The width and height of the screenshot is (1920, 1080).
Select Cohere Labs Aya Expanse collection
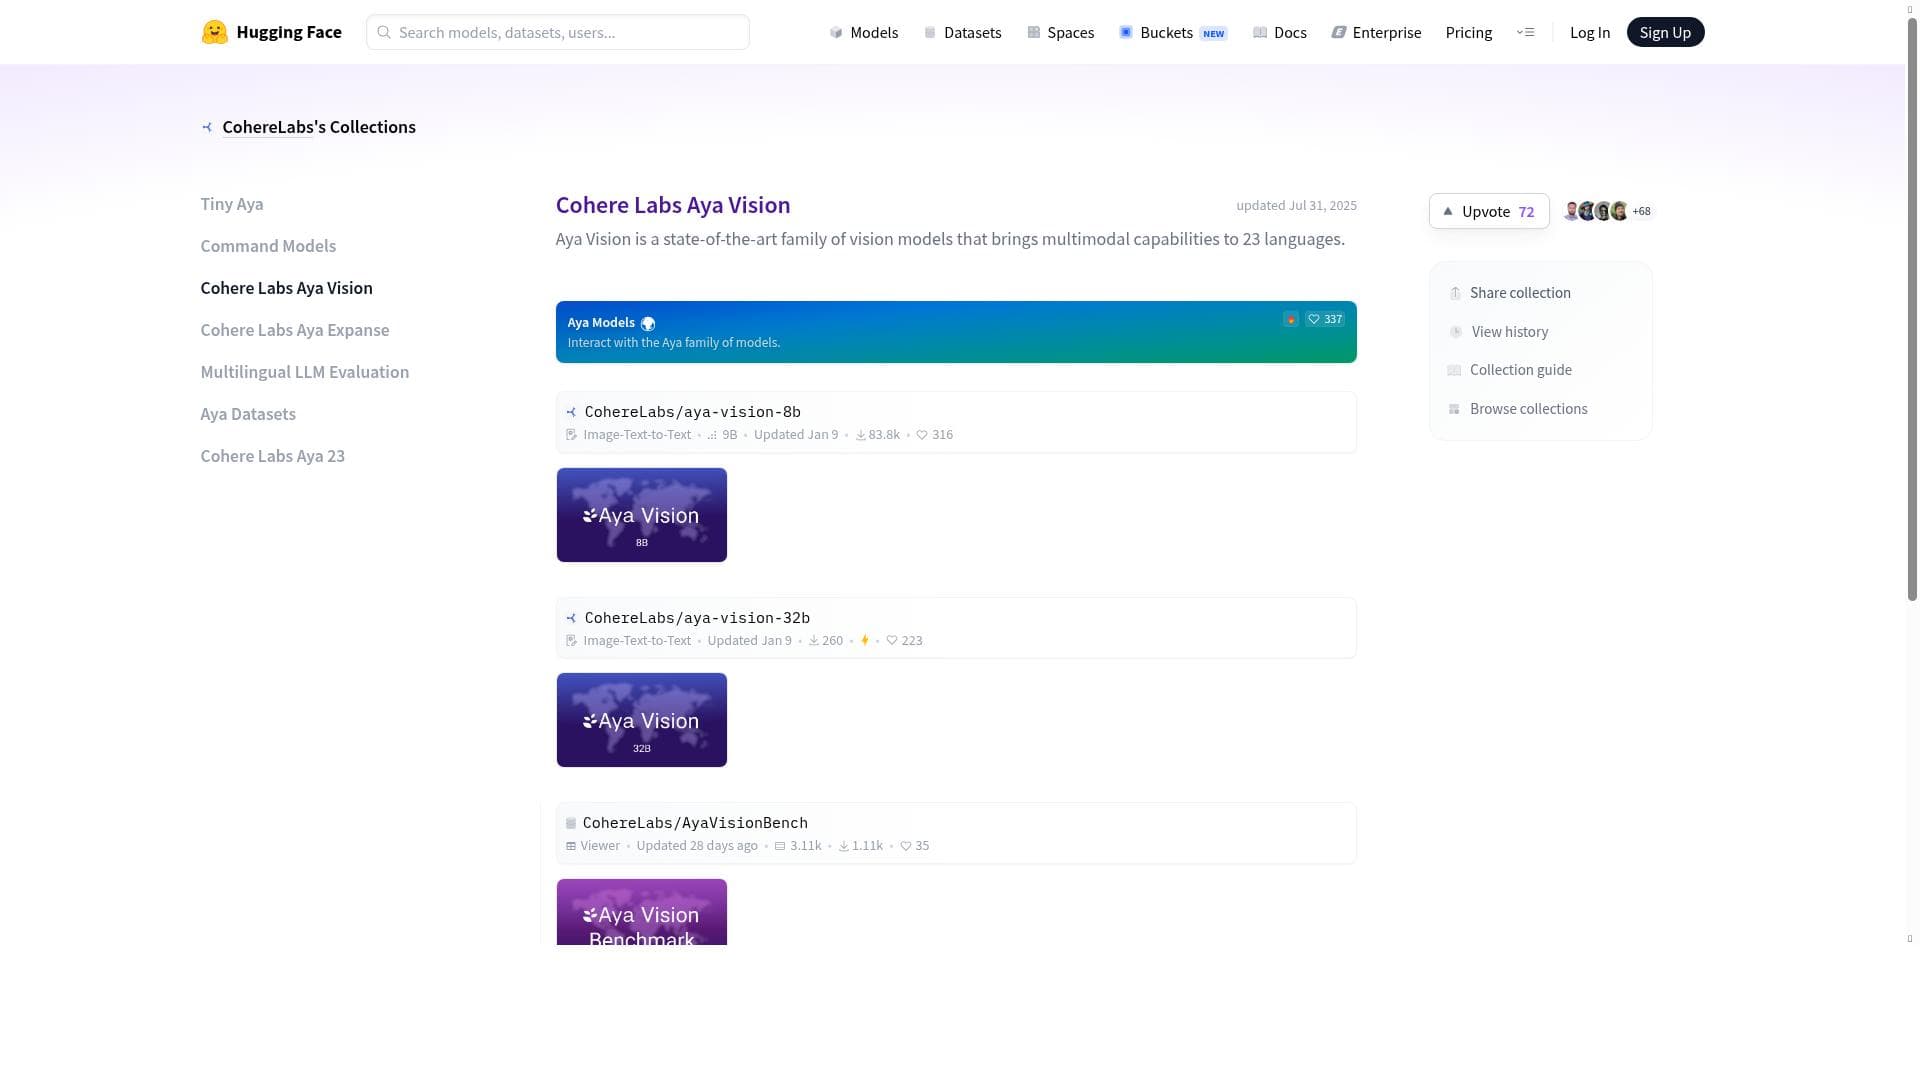(295, 330)
